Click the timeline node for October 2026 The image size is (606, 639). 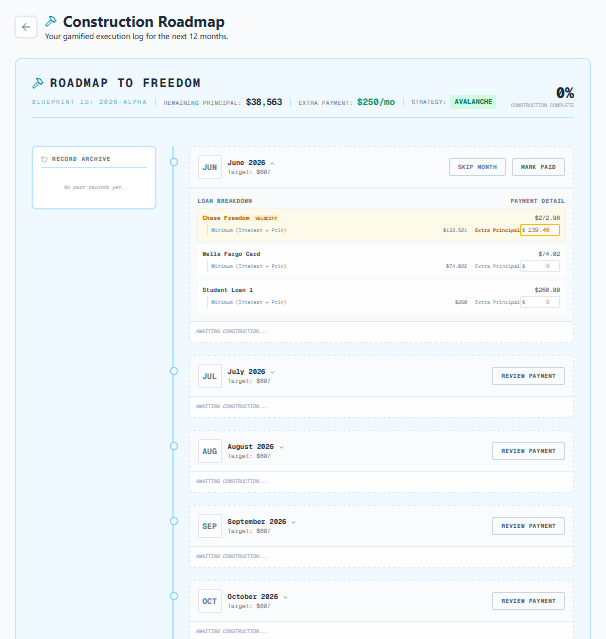174,596
